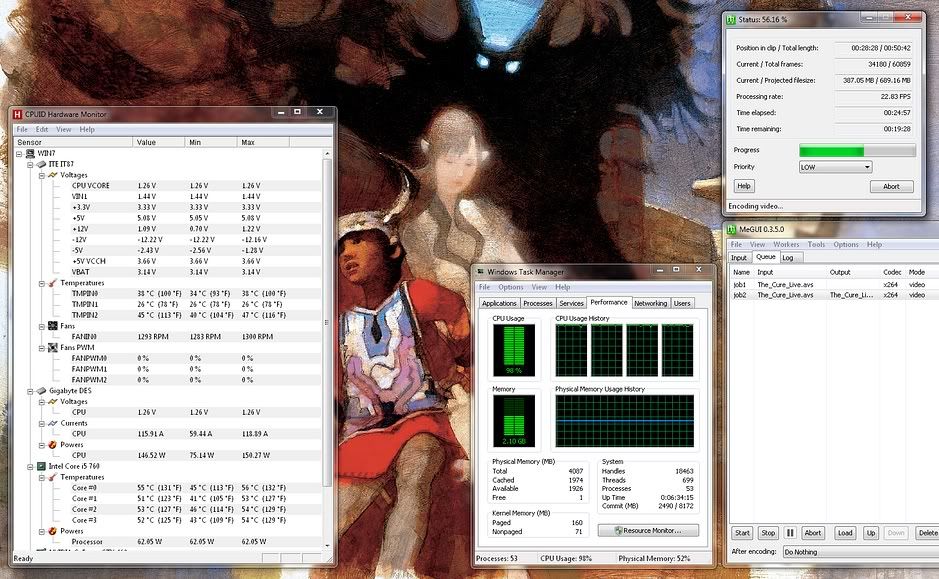
Task: Click the pause icon button in MeGUI queue
Action: point(790,533)
